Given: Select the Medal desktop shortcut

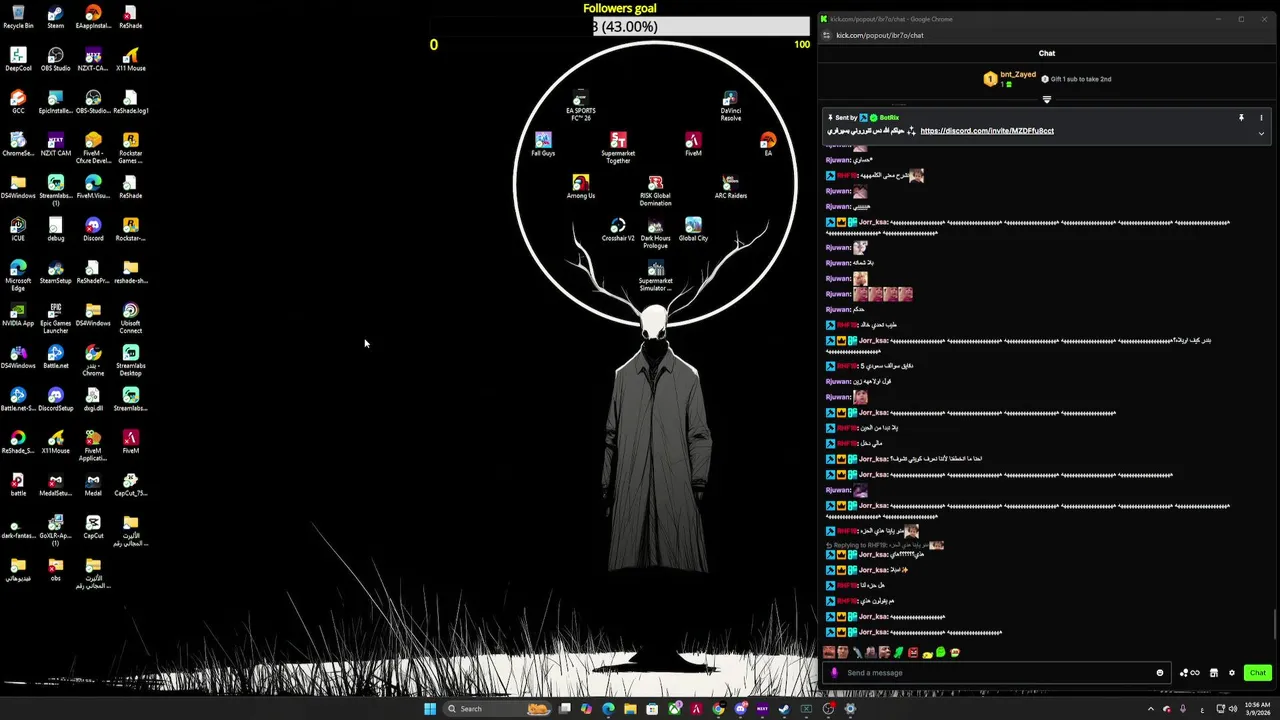Looking at the screenshot, I should (x=93, y=485).
